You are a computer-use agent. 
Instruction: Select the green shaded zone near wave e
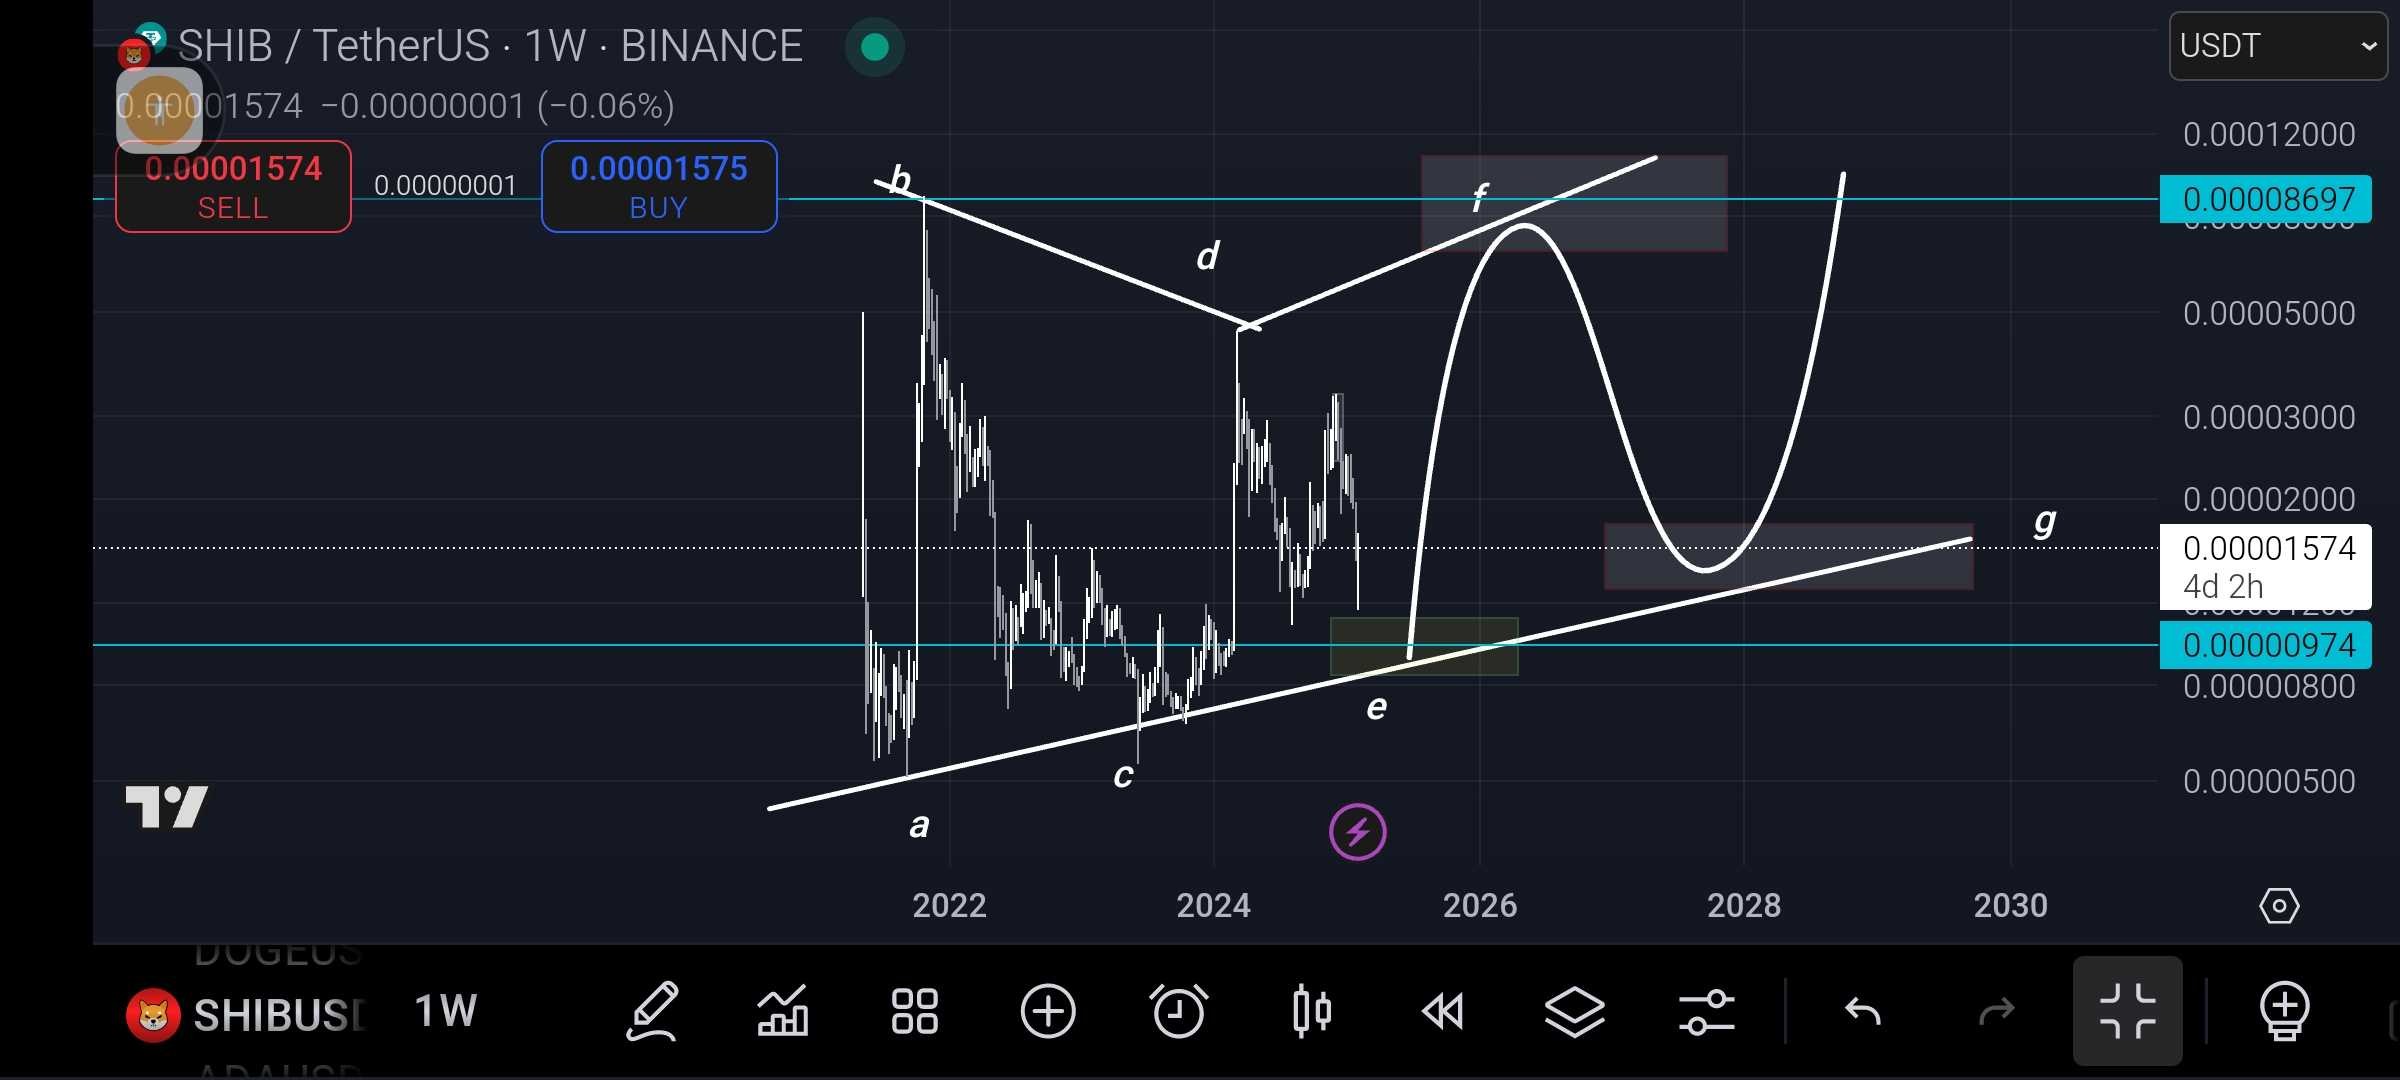coord(1424,646)
